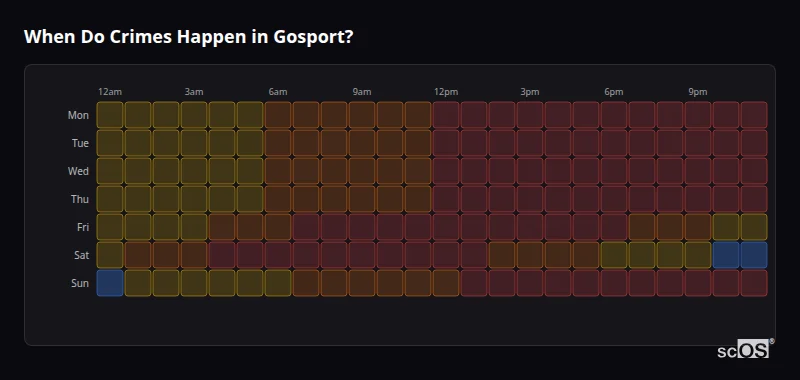
Task: Select the Friday 4am heatmap cell
Action: 222,227
